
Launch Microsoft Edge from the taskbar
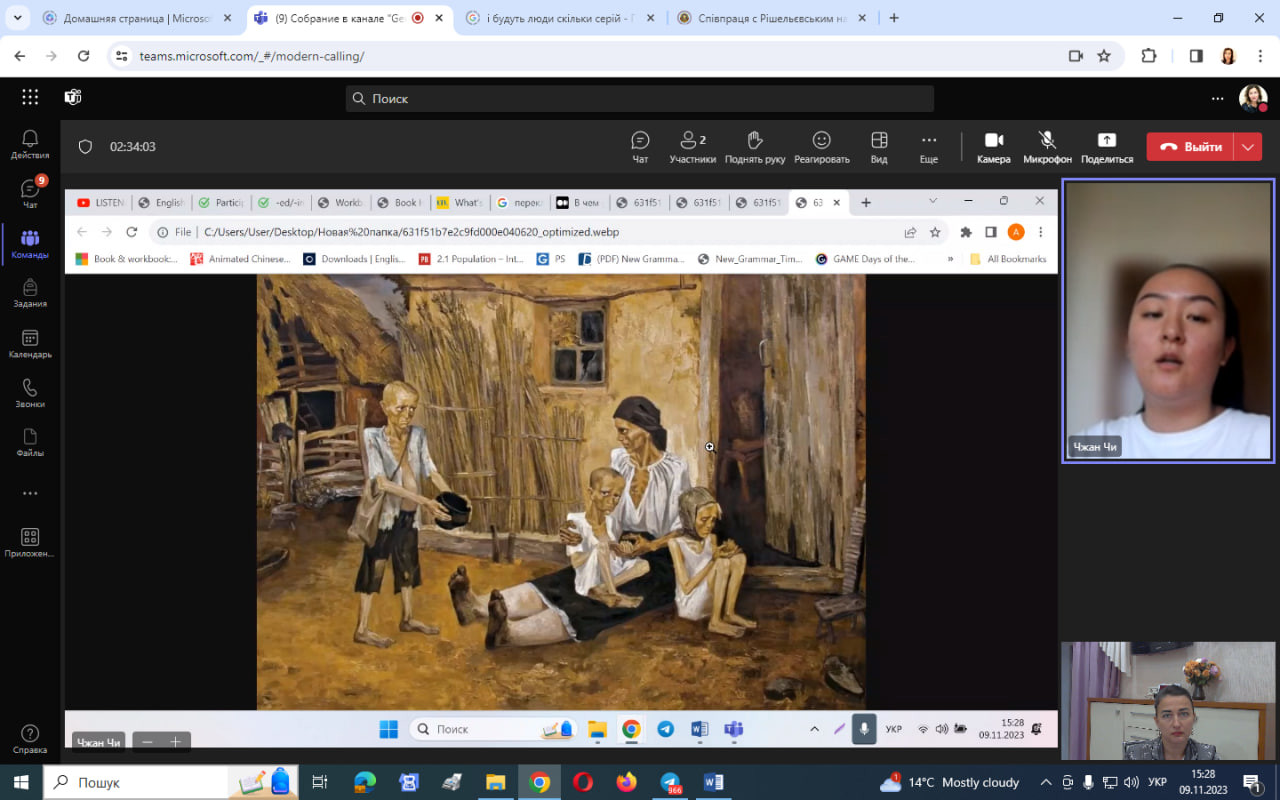tap(365, 782)
